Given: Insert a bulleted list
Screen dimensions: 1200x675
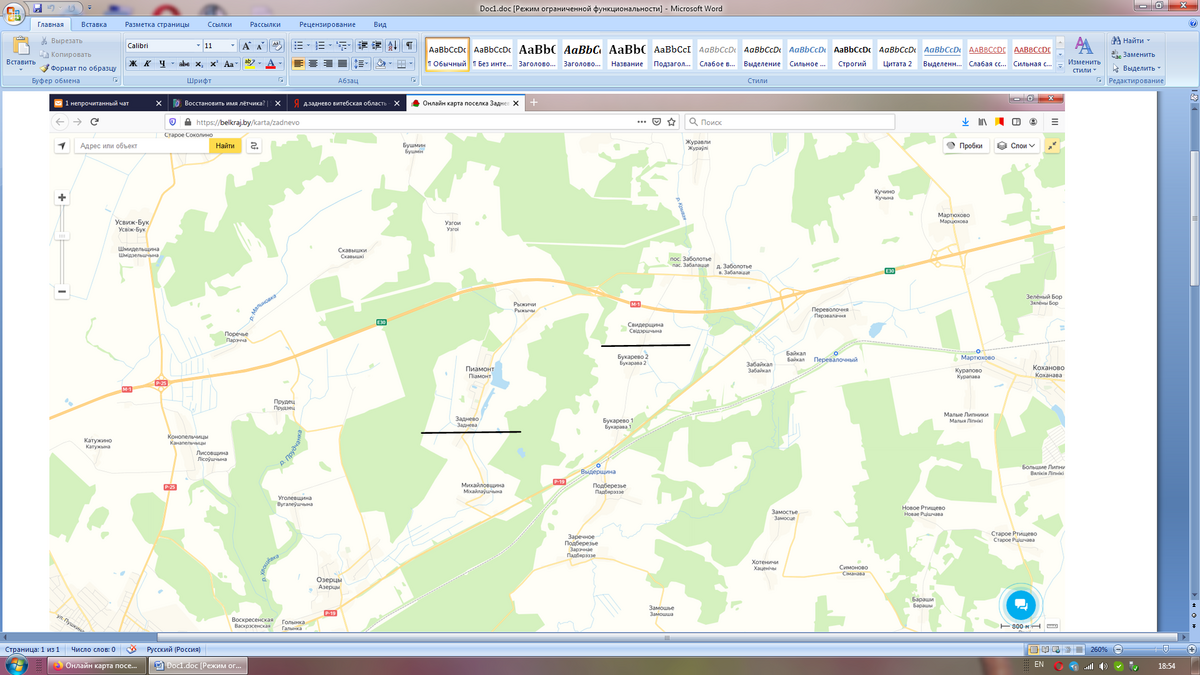Looking at the screenshot, I should pyautogui.click(x=300, y=45).
